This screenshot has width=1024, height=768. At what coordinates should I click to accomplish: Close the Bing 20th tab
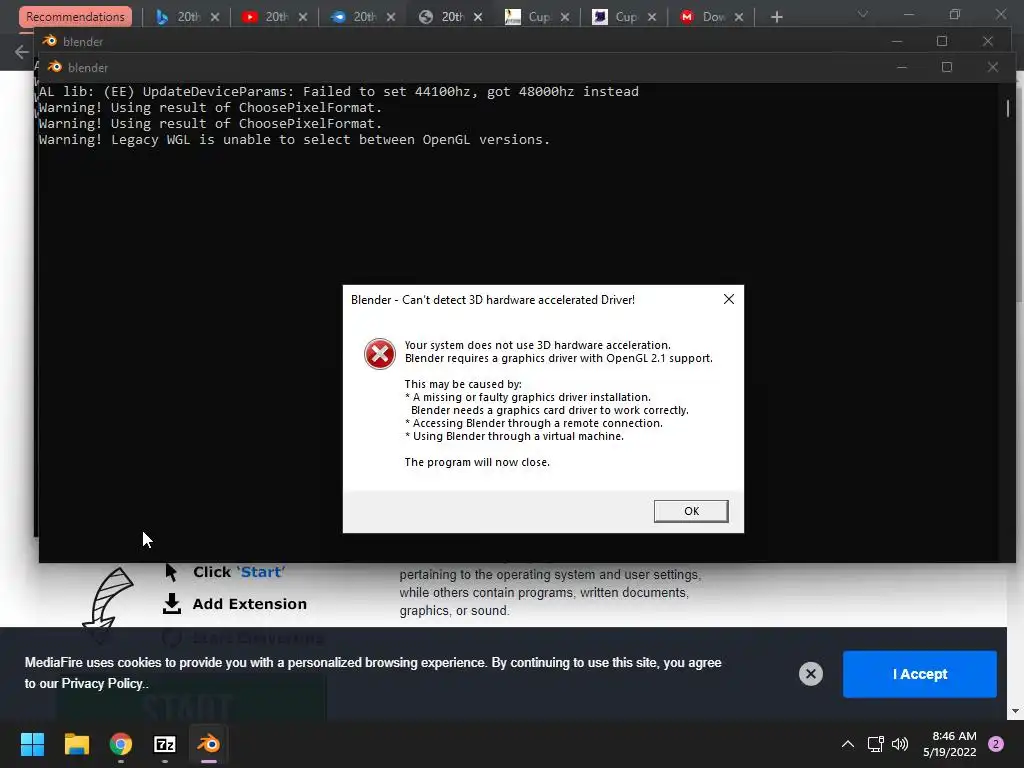(x=215, y=18)
